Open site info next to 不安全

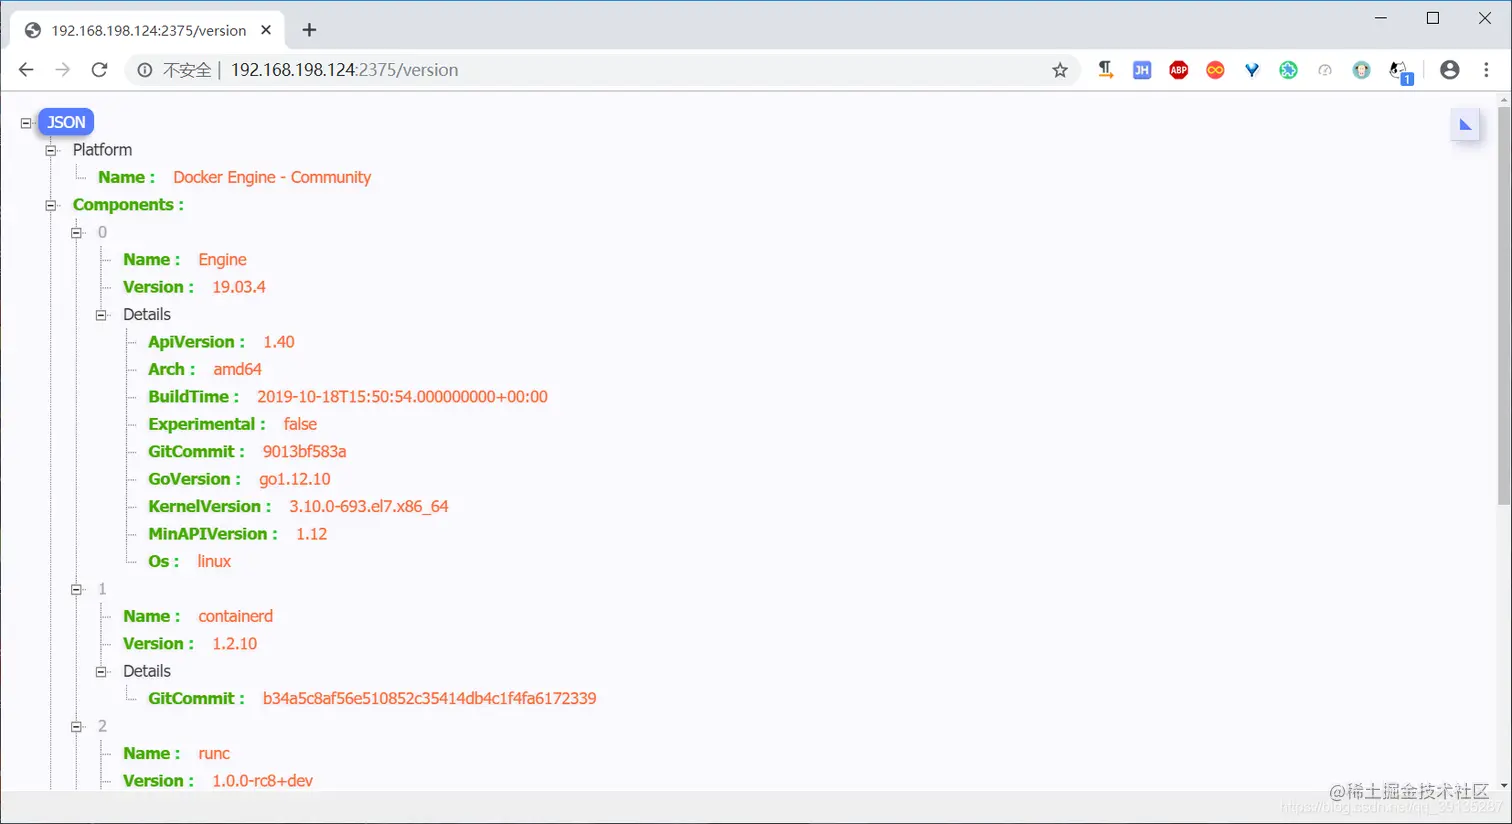click(145, 70)
